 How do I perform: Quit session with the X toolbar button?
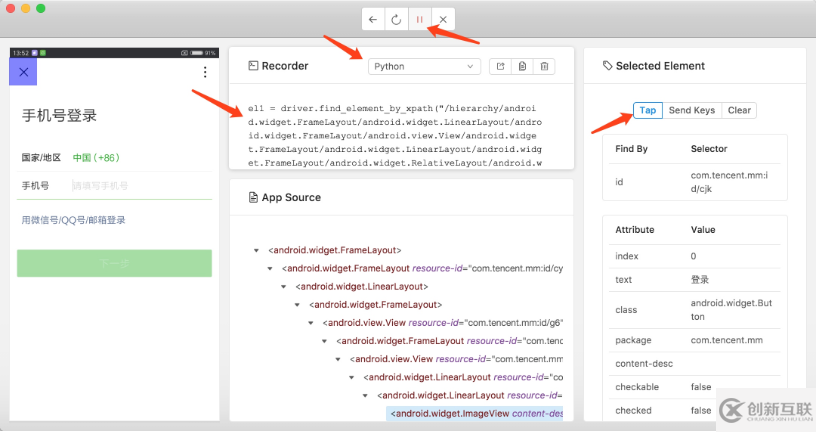[443, 19]
